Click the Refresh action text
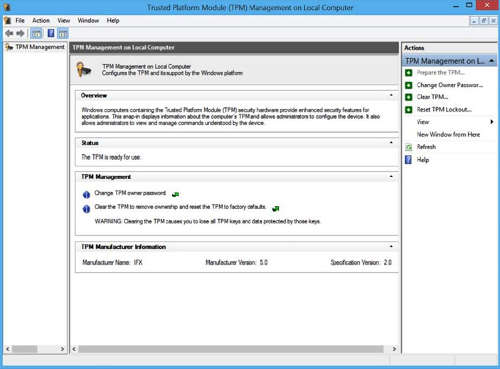 point(426,147)
